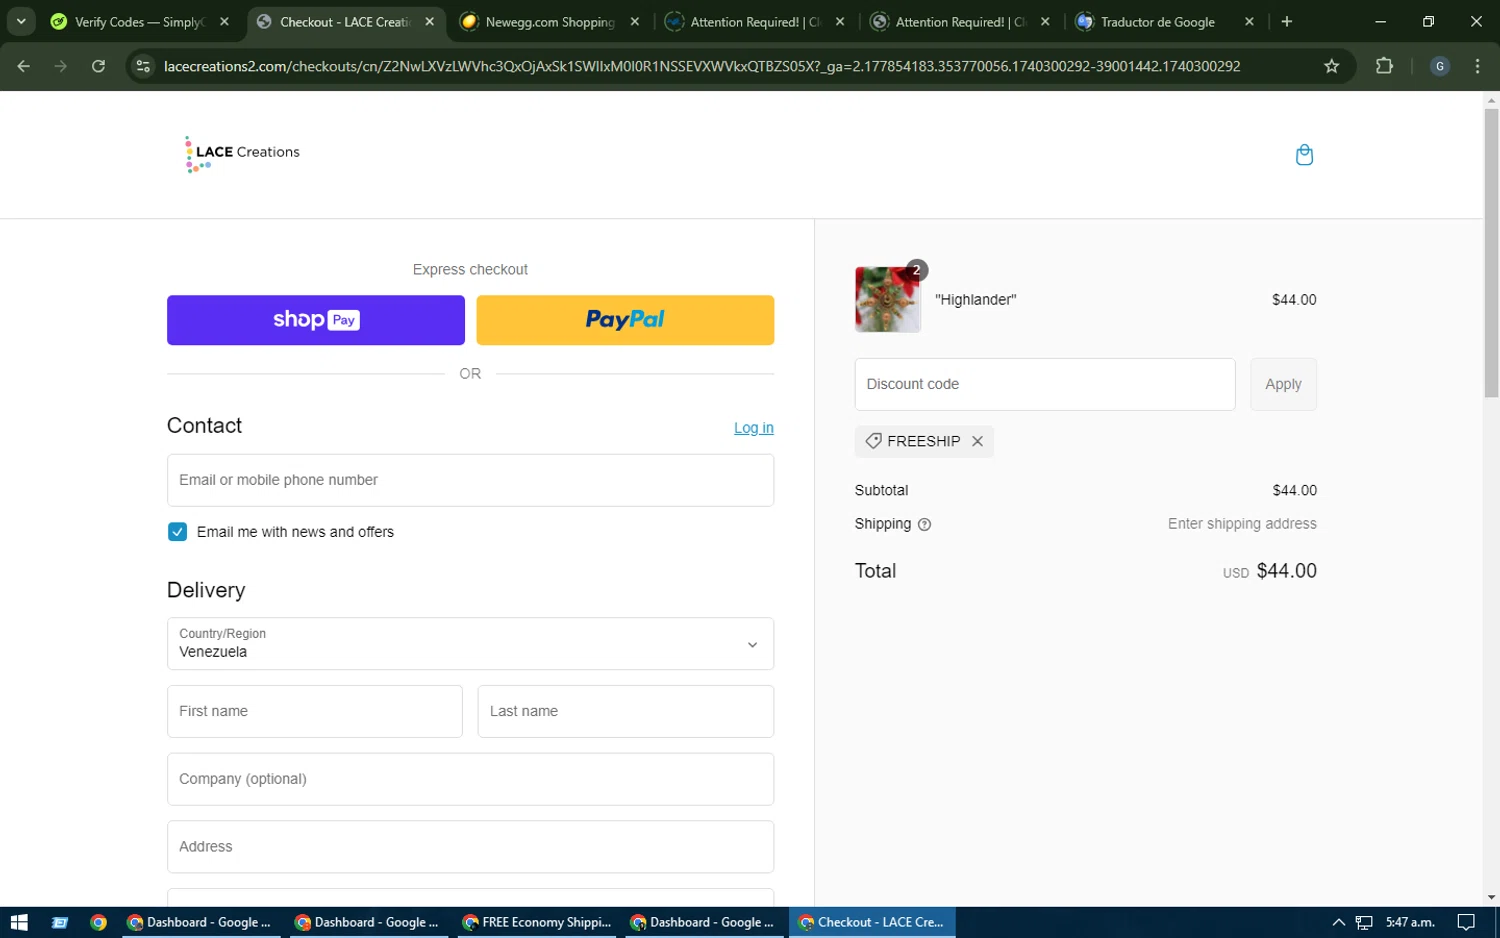Remove the FREESHIP discount code

[977, 441]
